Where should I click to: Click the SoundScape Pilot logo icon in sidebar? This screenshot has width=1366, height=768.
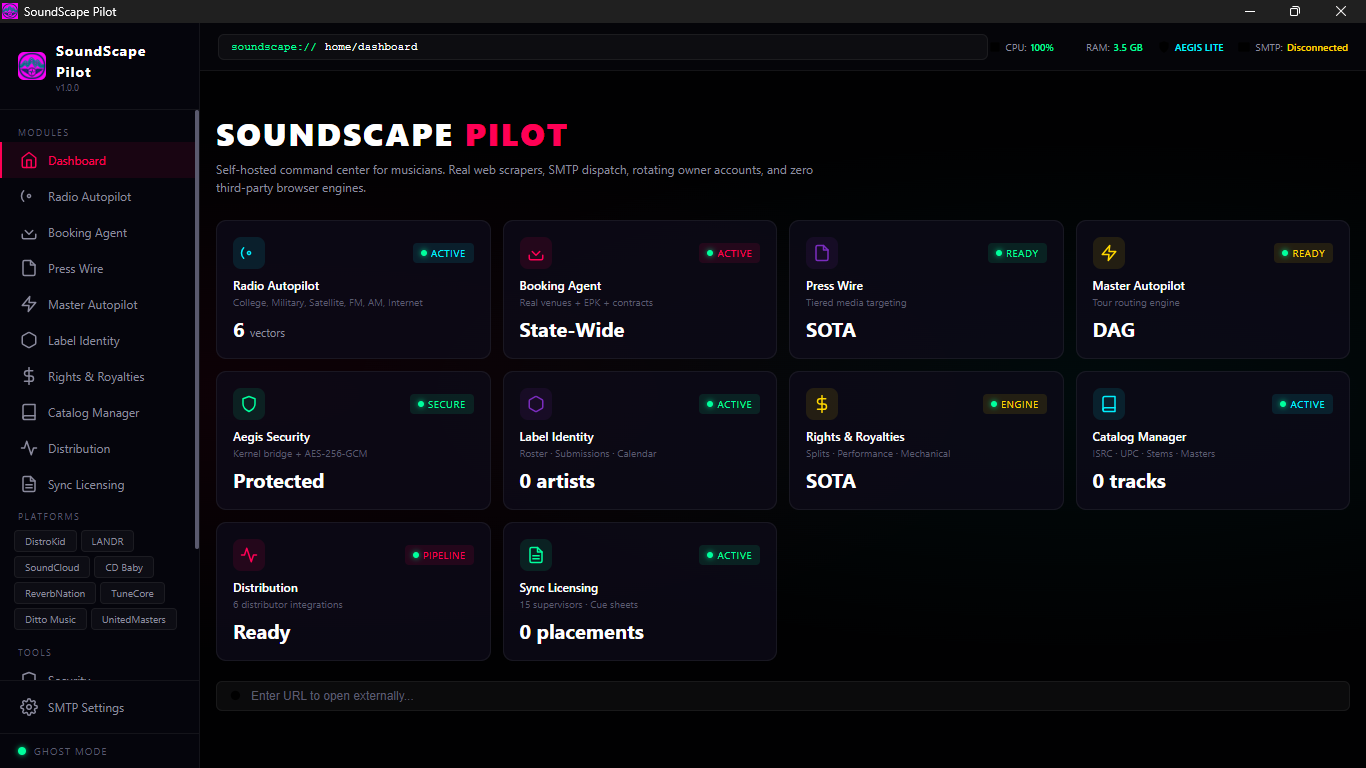pyautogui.click(x=32, y=66)
